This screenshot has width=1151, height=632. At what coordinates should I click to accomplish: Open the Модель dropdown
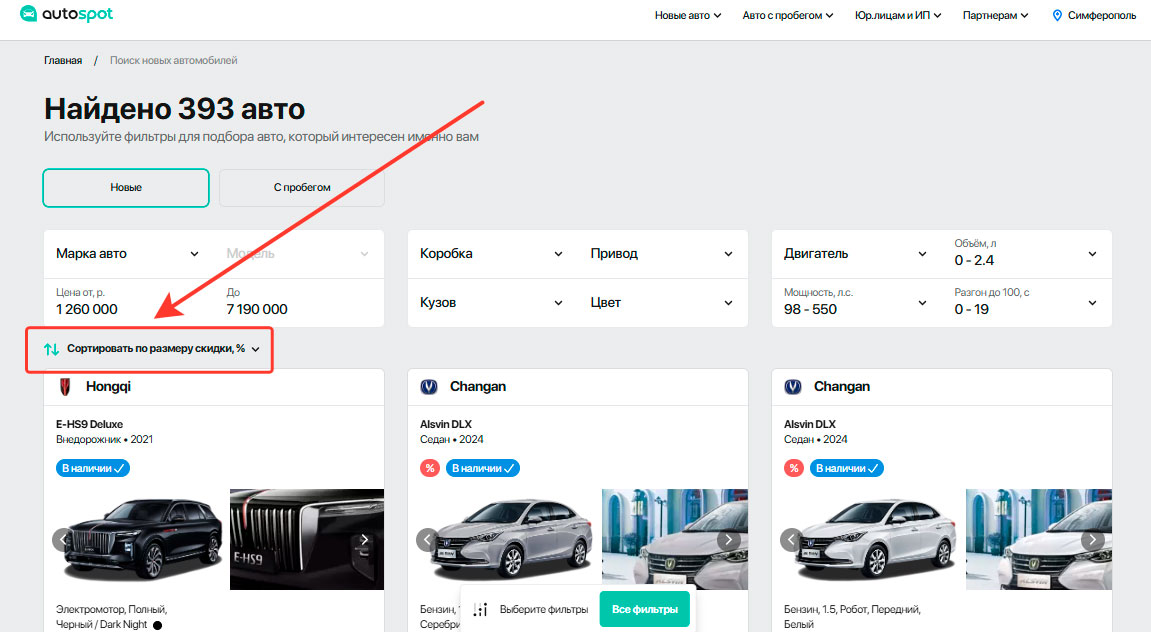[x=297, y=254]
